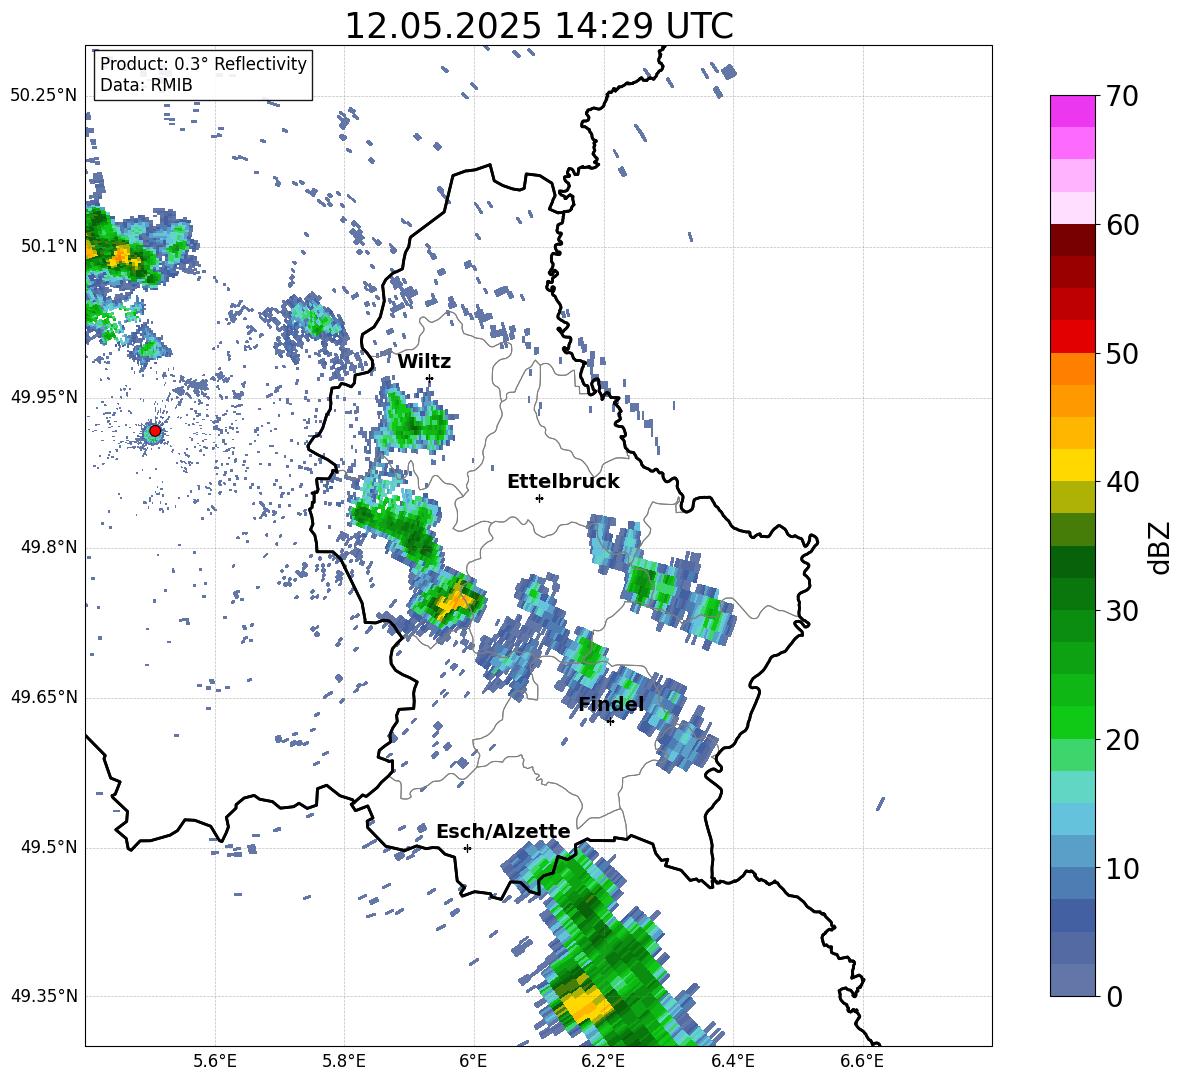Click the colorbar tick label 10

(x=1121, y=868)
